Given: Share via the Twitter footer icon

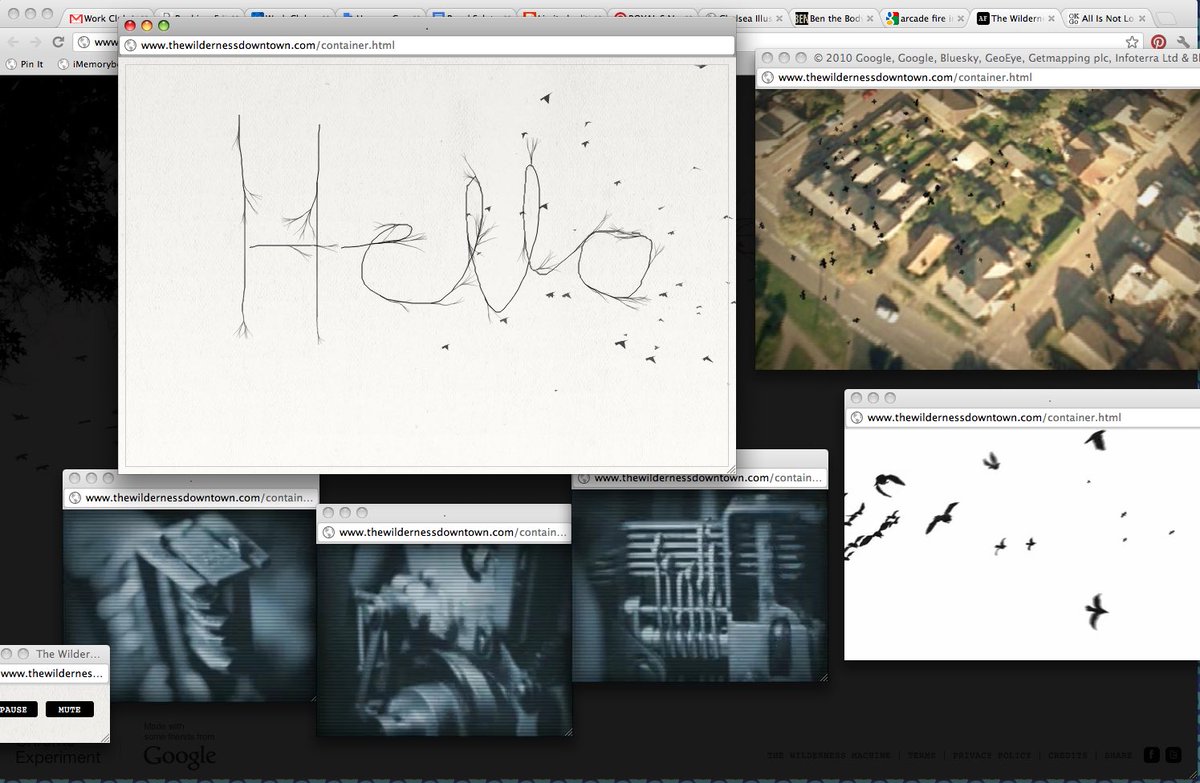Looking at the screenshot, I should pyautogui.click(x=1173, y=755).
